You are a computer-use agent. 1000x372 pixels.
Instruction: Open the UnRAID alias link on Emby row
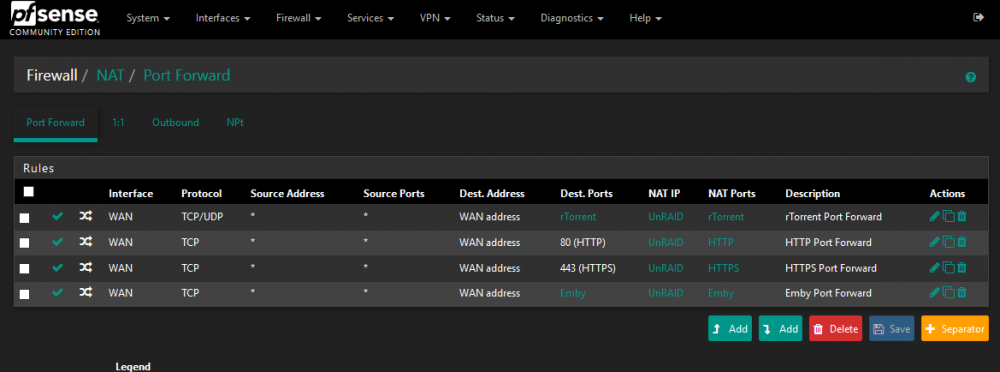pos(666,294)
